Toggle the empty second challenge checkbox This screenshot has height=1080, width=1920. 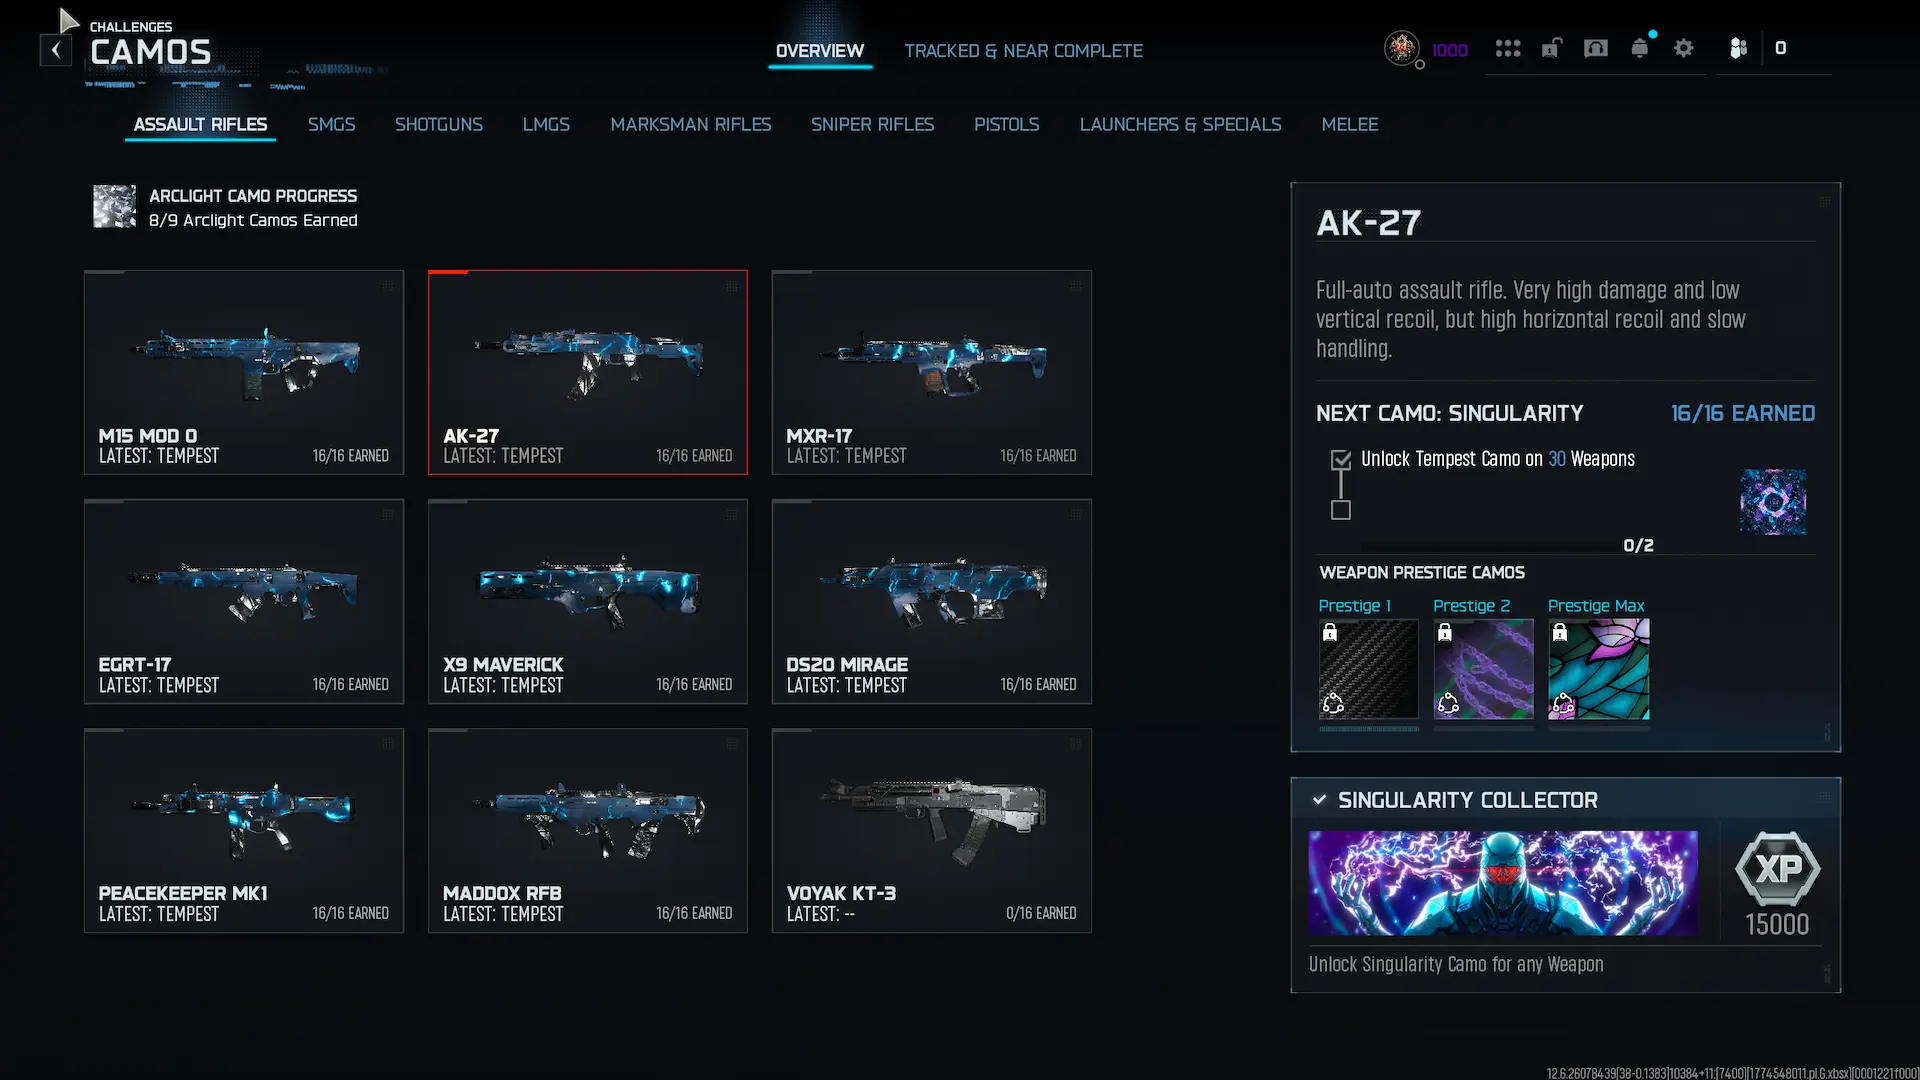[1341, 510]
